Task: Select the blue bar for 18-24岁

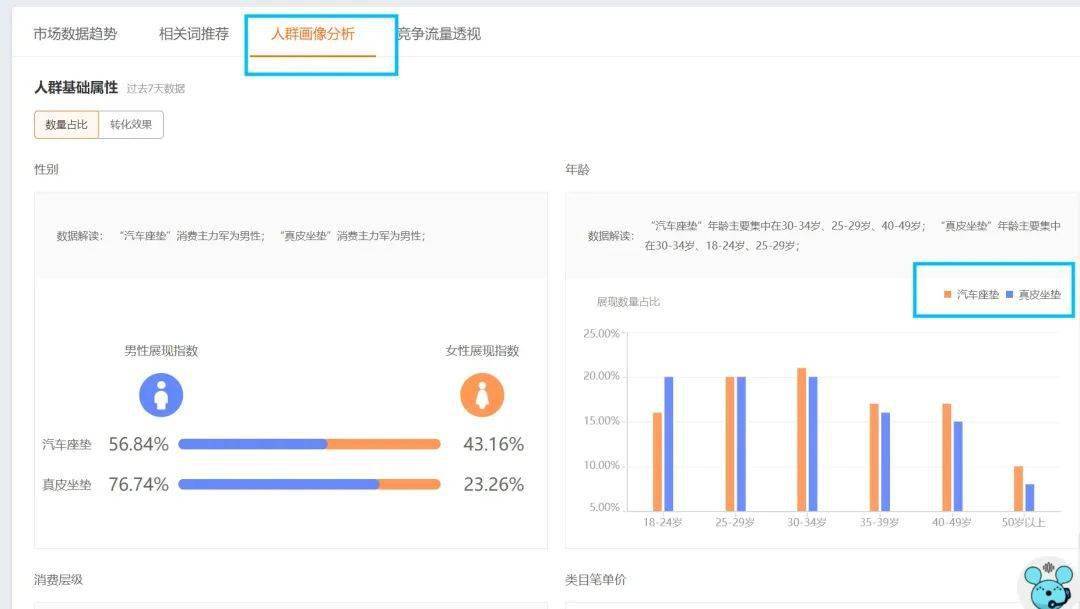Action: click(669, 444)
